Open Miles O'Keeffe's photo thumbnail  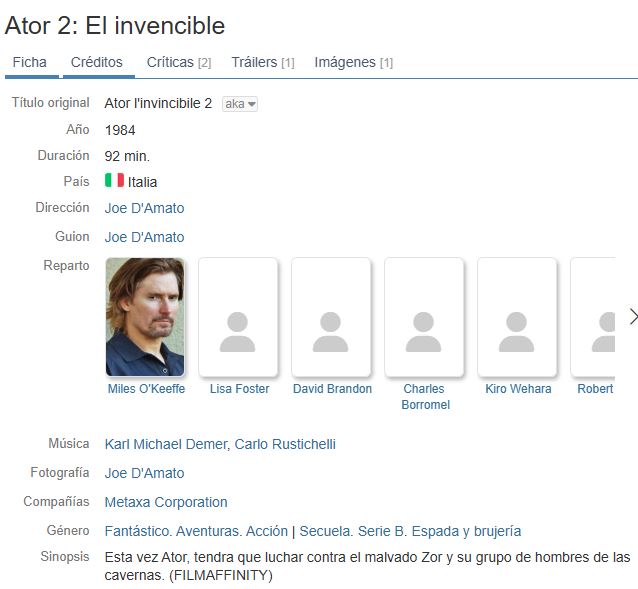coord(145,317)
